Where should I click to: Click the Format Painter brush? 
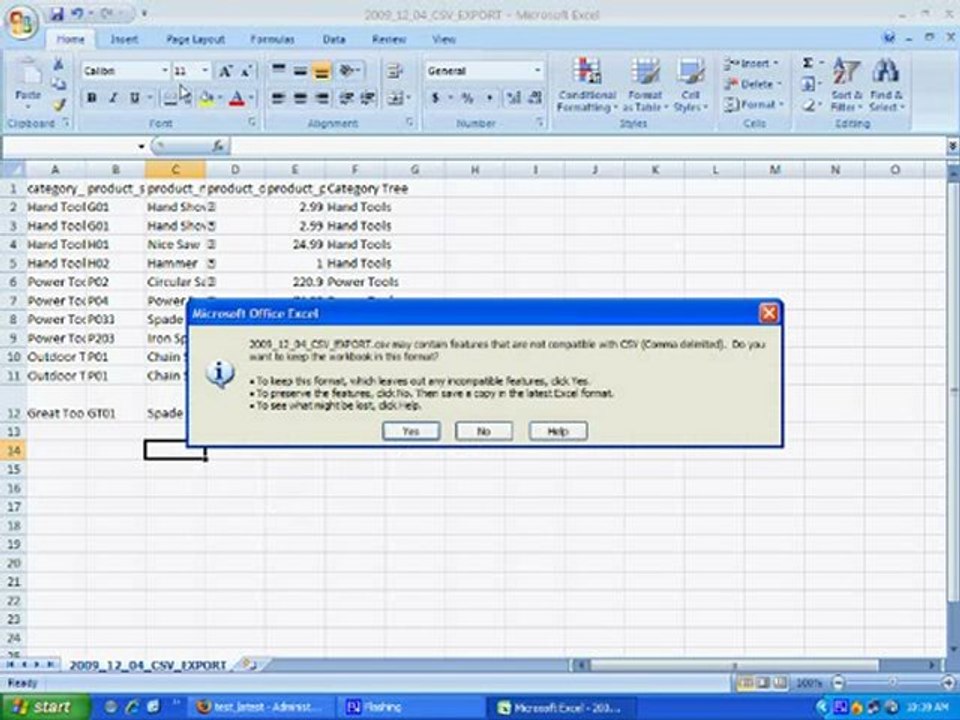click(x=59, y=105)
